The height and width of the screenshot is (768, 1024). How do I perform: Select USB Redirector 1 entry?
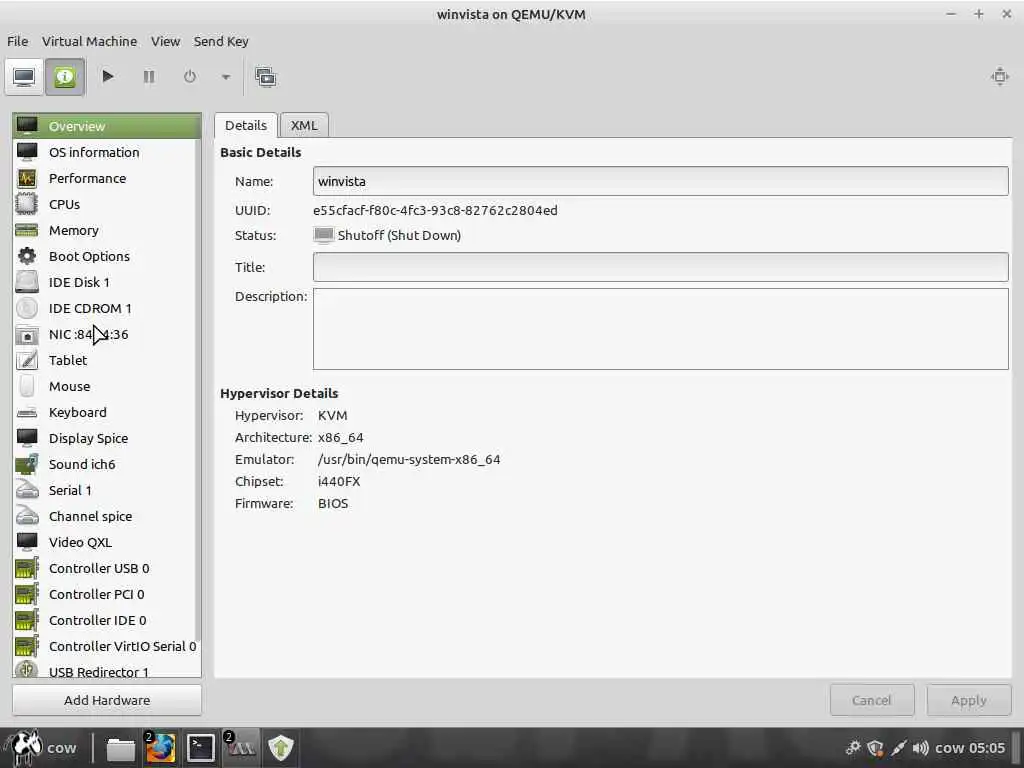pyautogui.click(x=106, y=669)
